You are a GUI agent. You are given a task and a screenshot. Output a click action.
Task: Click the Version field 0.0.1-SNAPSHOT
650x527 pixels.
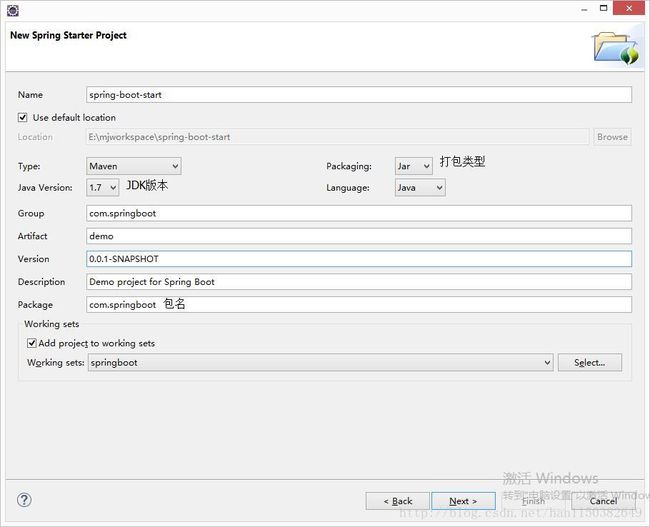coord(359,259)
